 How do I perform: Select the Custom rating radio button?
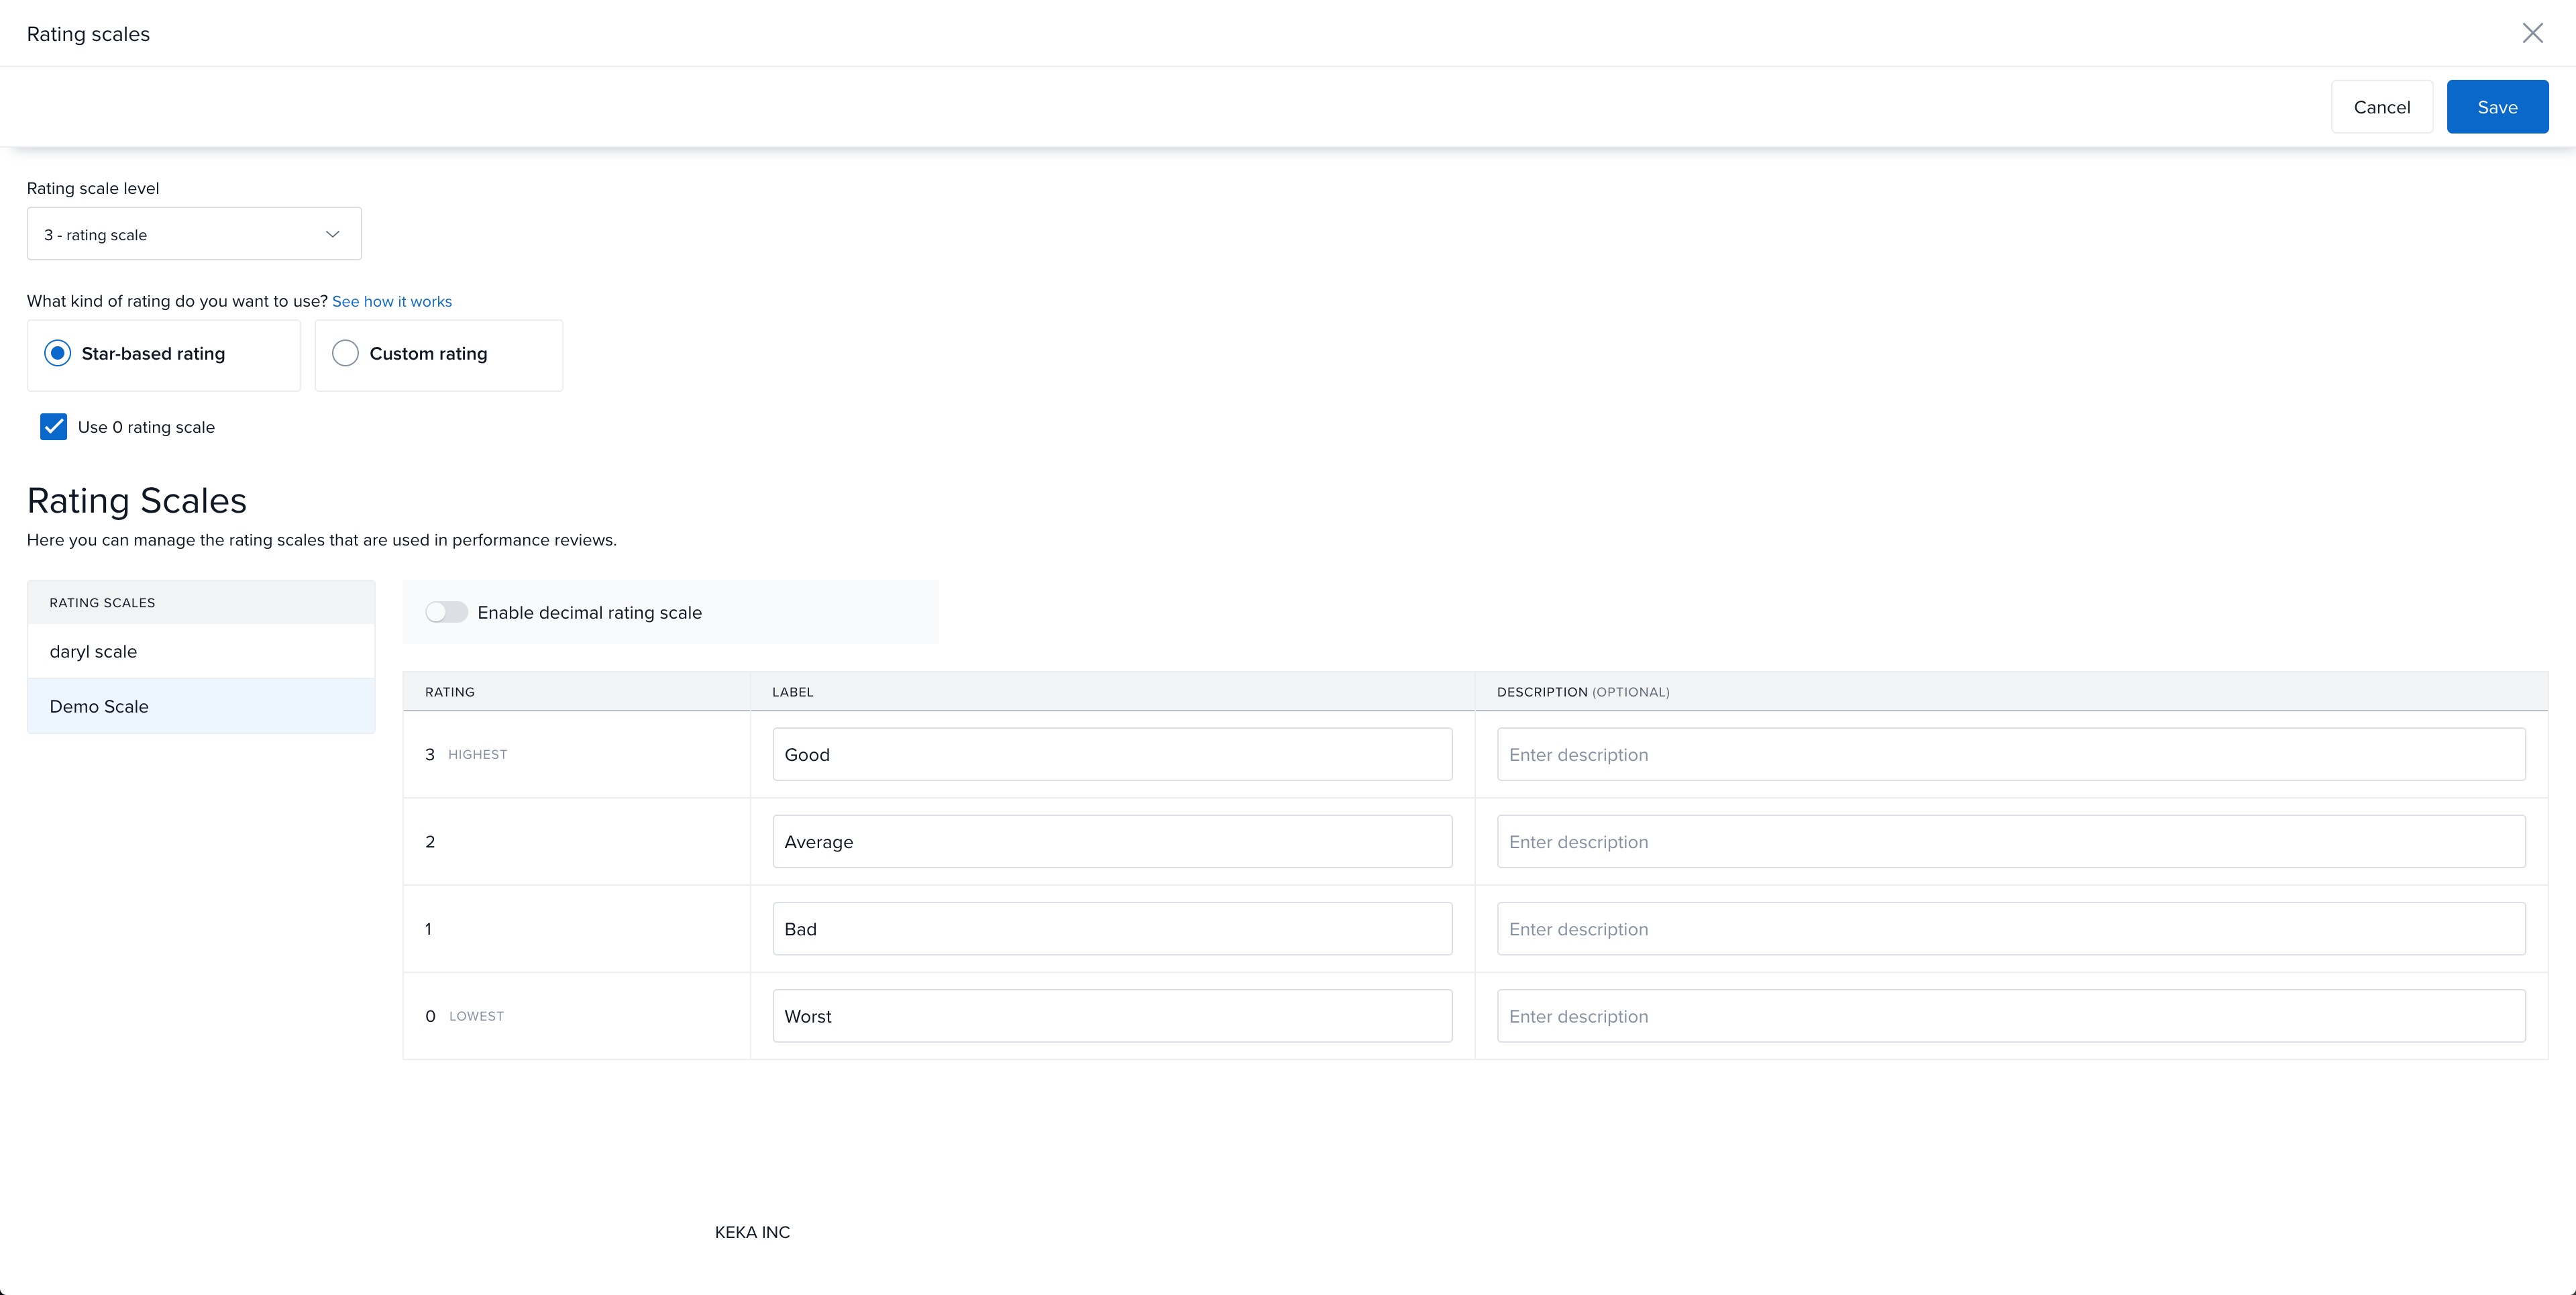coord(345,353)
